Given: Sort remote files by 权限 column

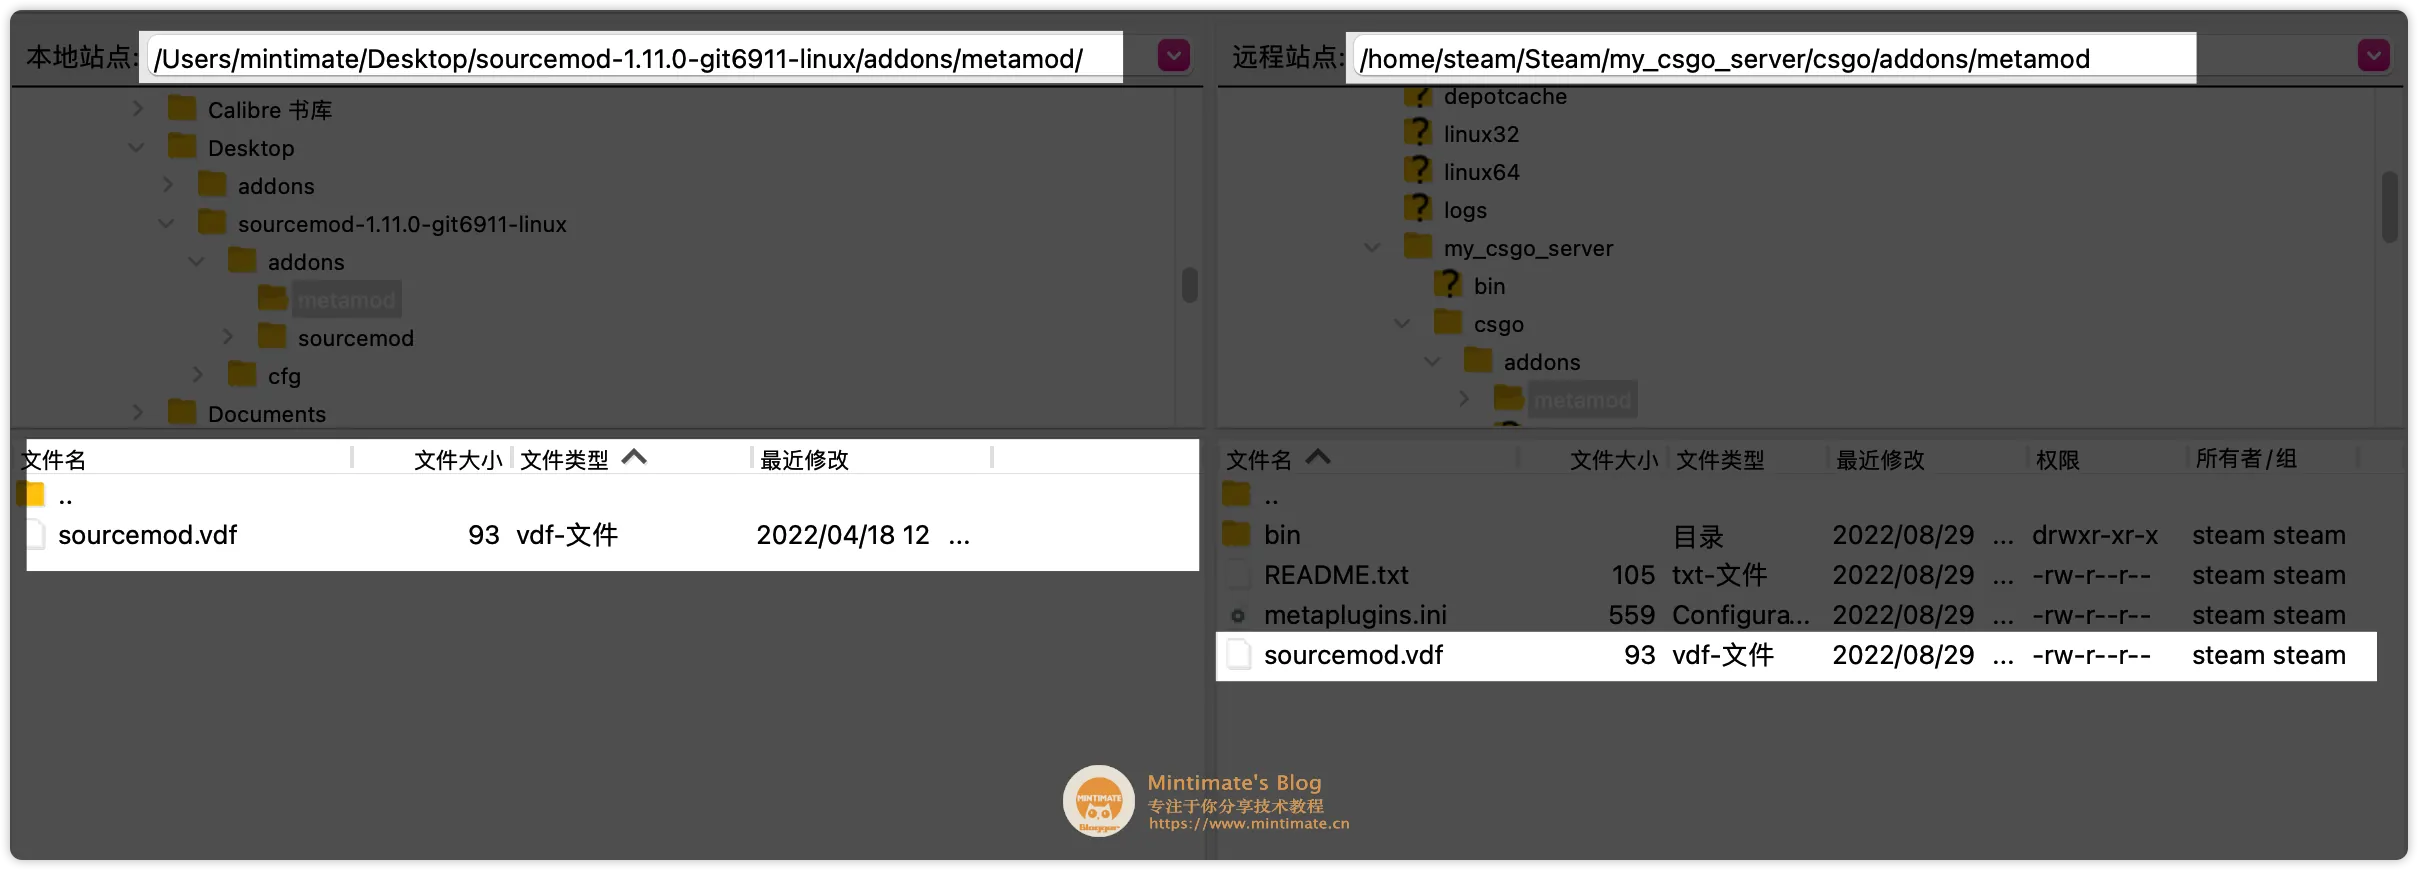Looking at the screenshot, I should 2058,460.
